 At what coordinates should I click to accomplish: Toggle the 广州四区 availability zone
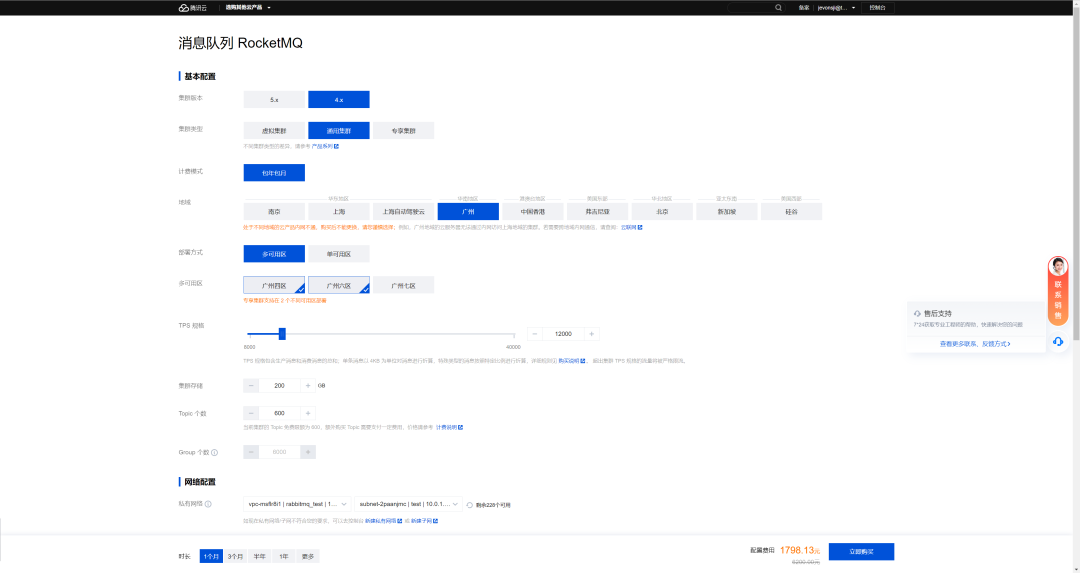tap(274, 285)
